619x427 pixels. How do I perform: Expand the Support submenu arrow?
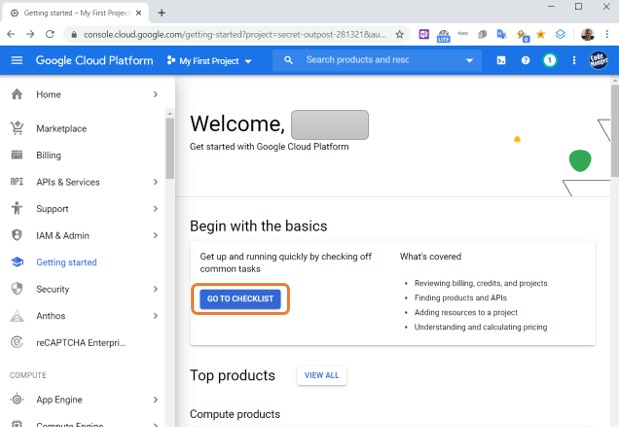[156, 208]
